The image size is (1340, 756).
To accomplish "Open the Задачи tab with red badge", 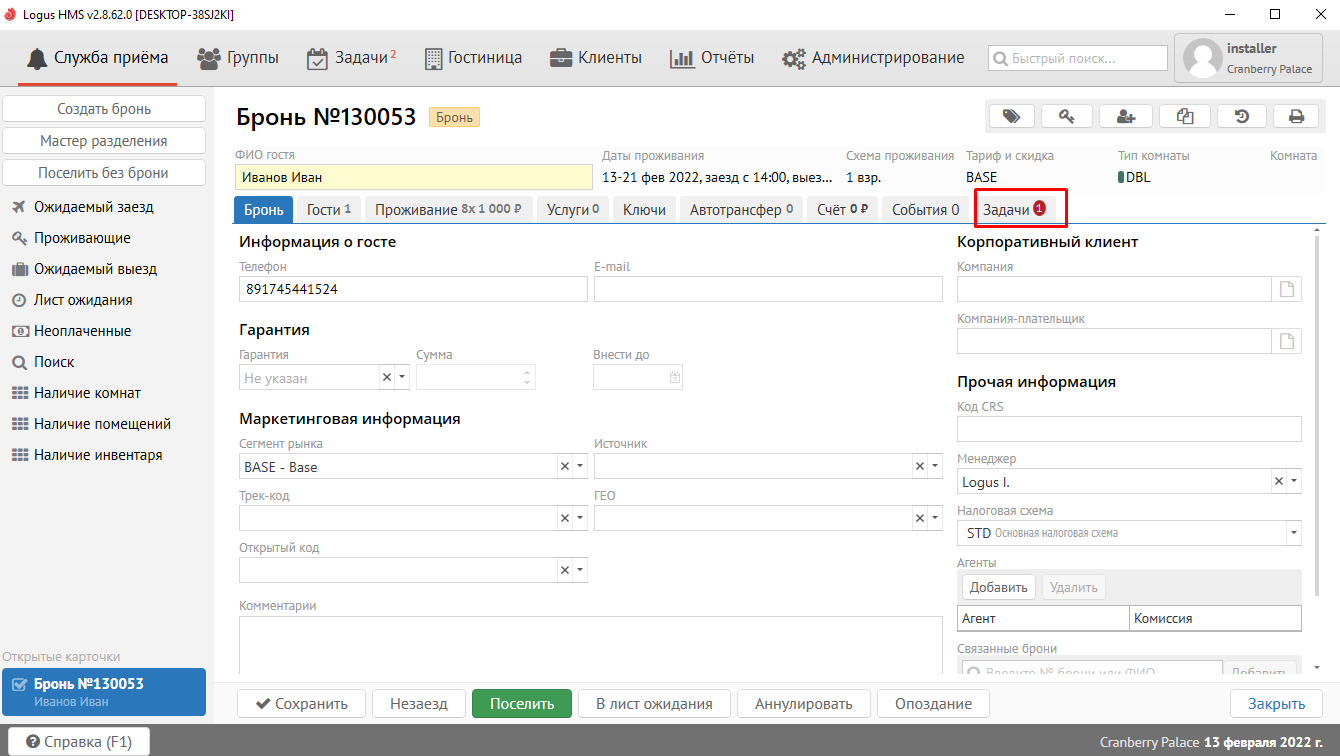I will pyautogui.click(x=1014, y=210).
